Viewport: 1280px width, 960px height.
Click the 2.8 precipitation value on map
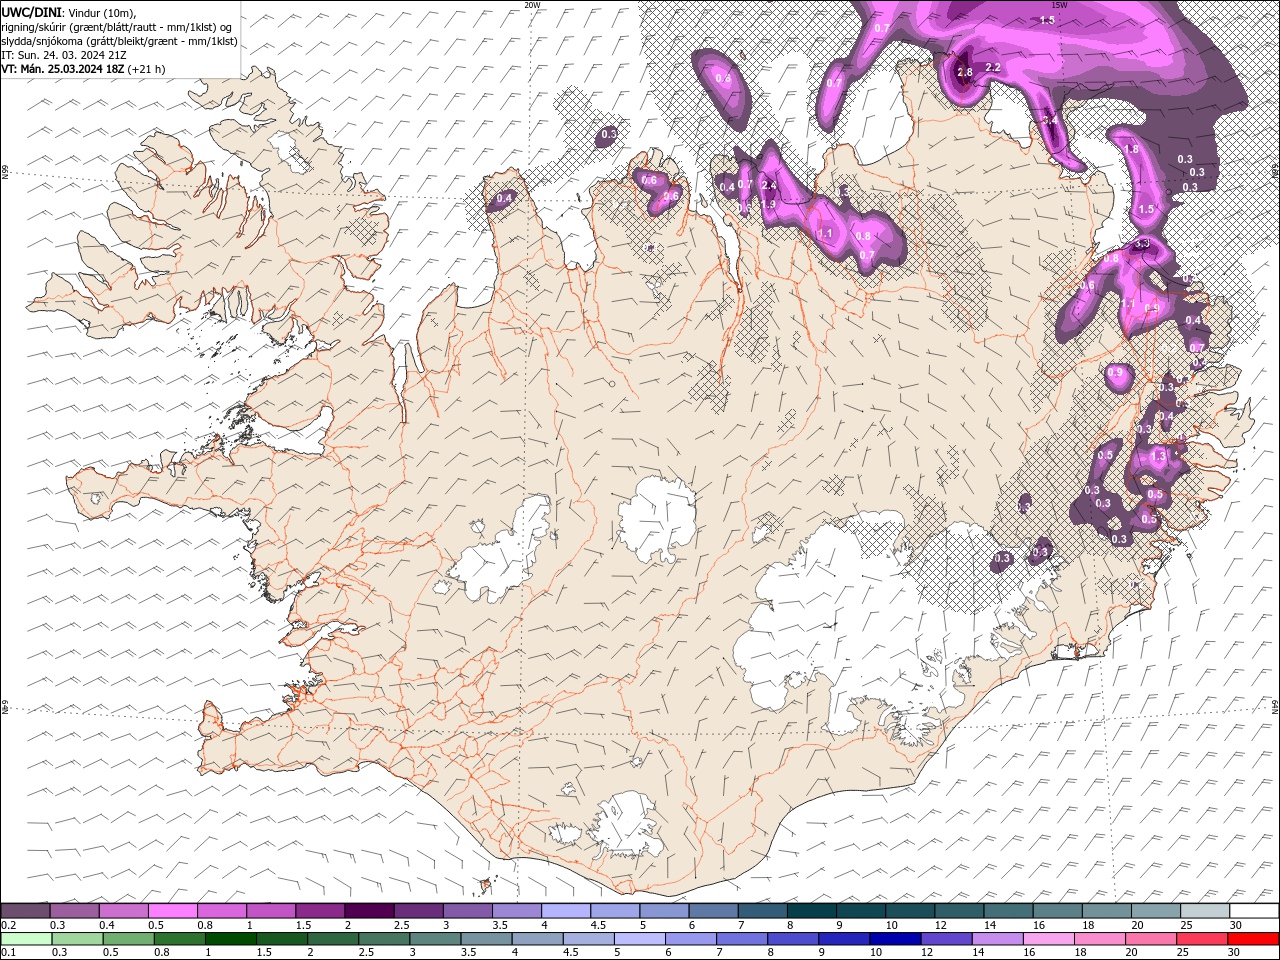965,72
